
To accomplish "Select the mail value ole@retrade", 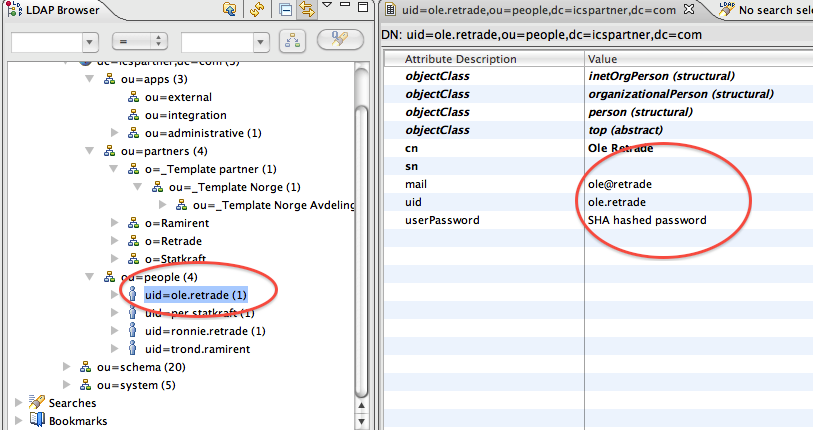I will pyautogui.click(x=620, y=184).
